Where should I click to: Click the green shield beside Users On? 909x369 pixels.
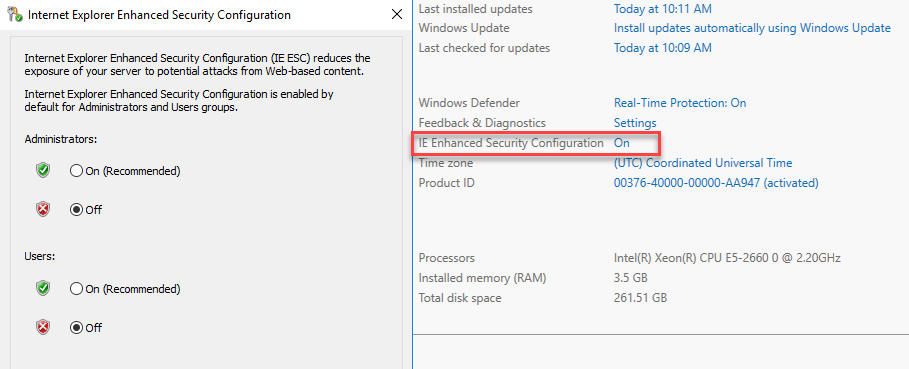(43, 288)
